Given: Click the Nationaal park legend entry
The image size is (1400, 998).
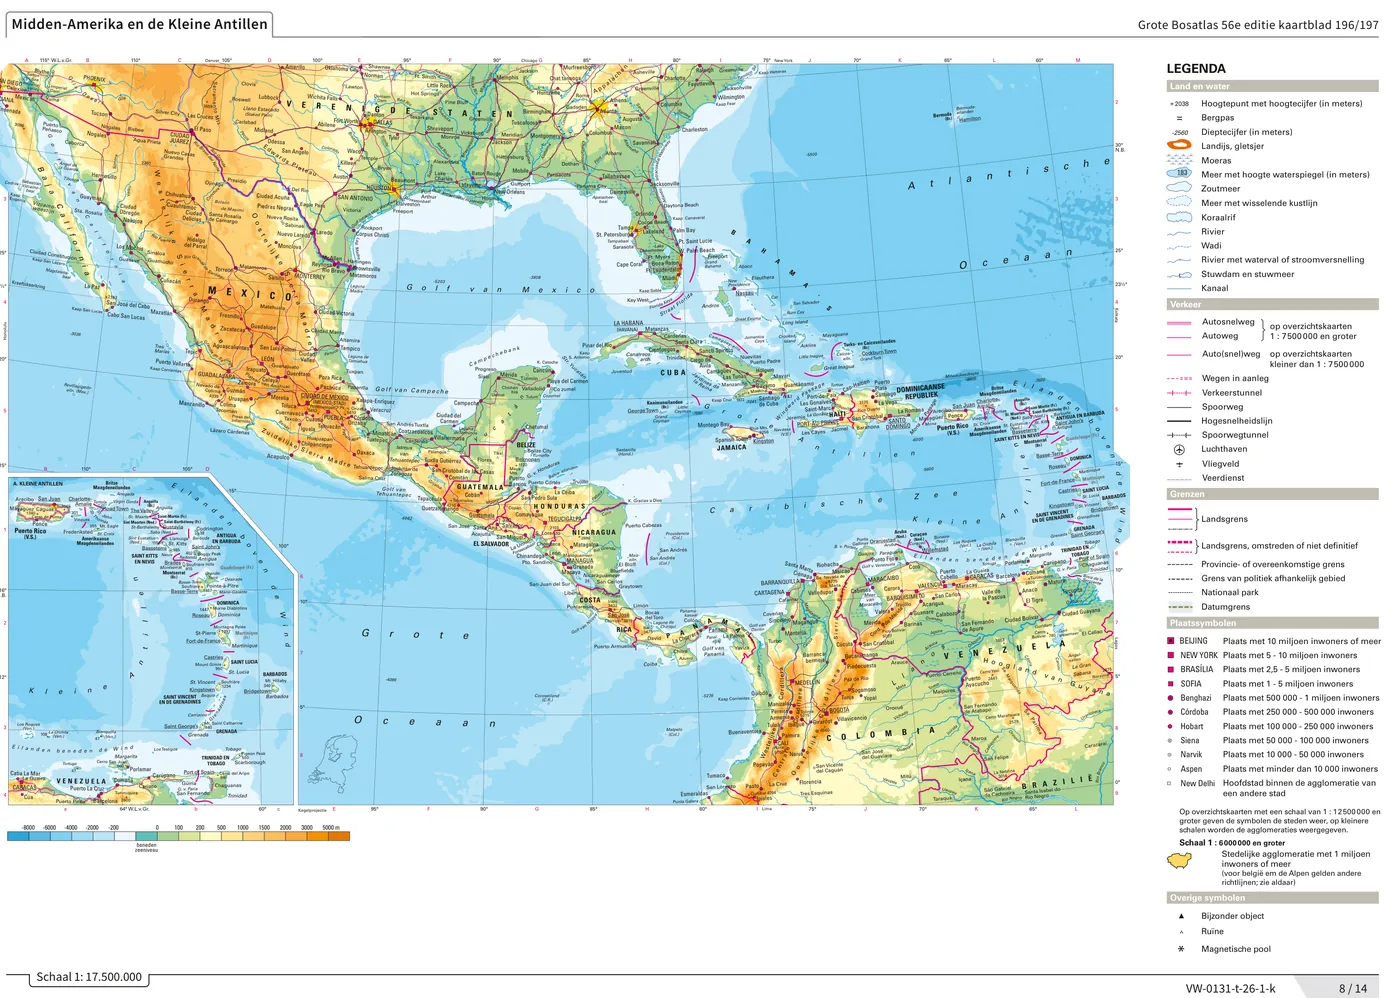Looking at the screenshot, I should coord(1231,592).
